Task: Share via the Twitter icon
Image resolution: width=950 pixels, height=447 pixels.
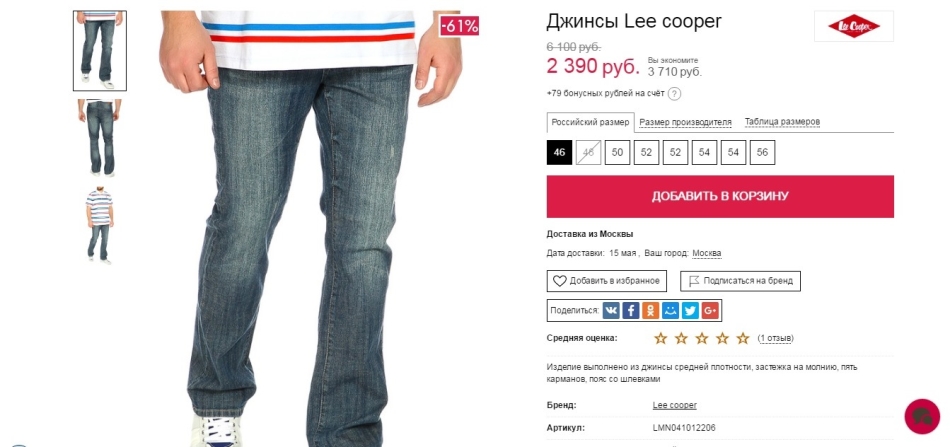Action: pyautogui.click(x=690, y=311)
